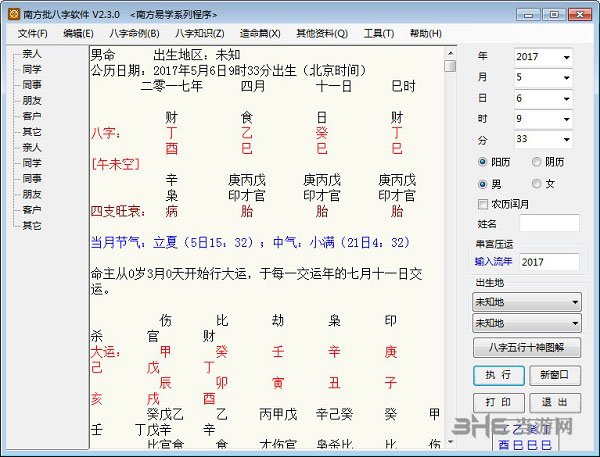Image resolution: width=600 pixels, height=457 pixels.
Task: Select the second 同事 tree item
Action: tap(32, 179)
